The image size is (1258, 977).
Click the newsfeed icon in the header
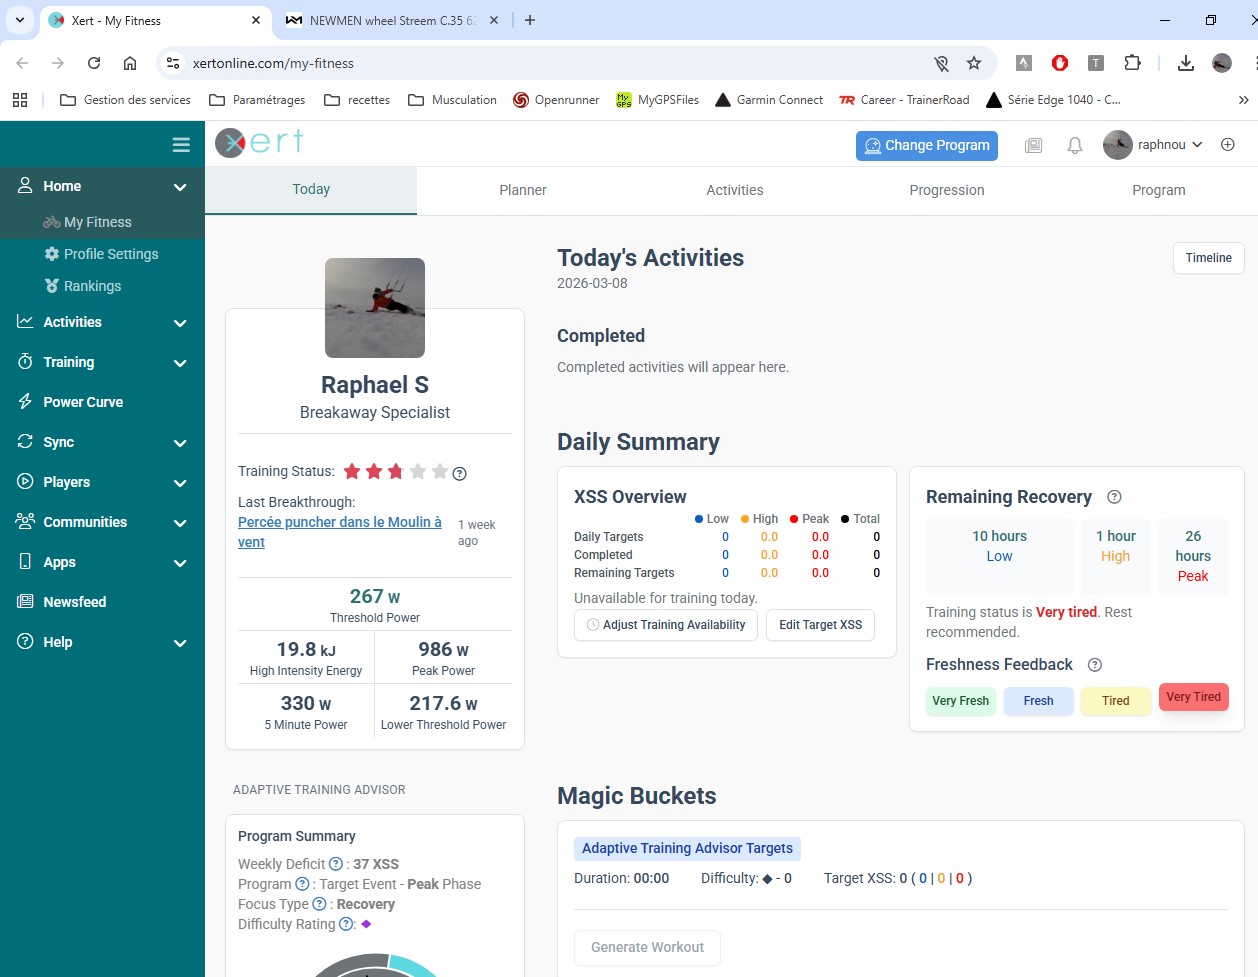[x=1034, y=146]
